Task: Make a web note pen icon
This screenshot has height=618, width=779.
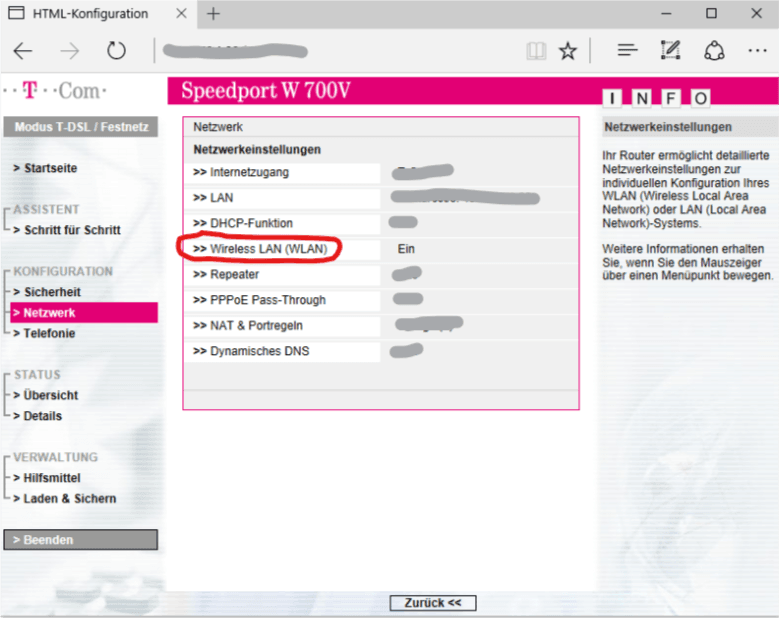Action: click(670, 50)
